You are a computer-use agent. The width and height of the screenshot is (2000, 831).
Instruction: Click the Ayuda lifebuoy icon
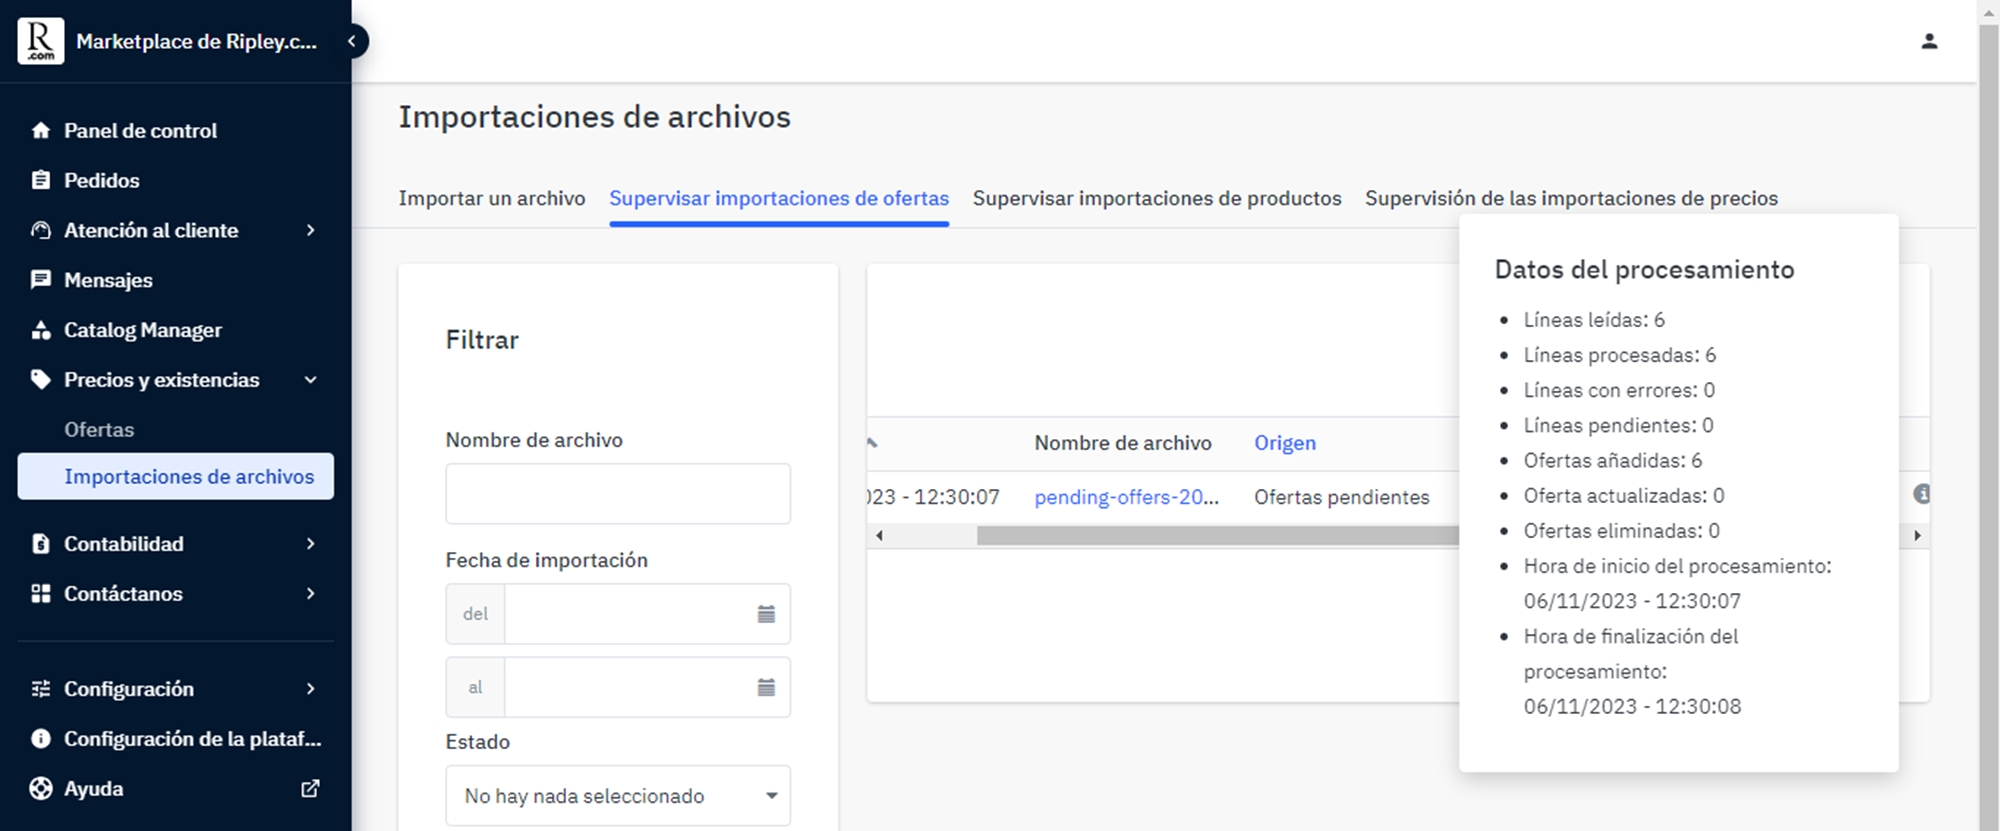(x=41, y=788)
